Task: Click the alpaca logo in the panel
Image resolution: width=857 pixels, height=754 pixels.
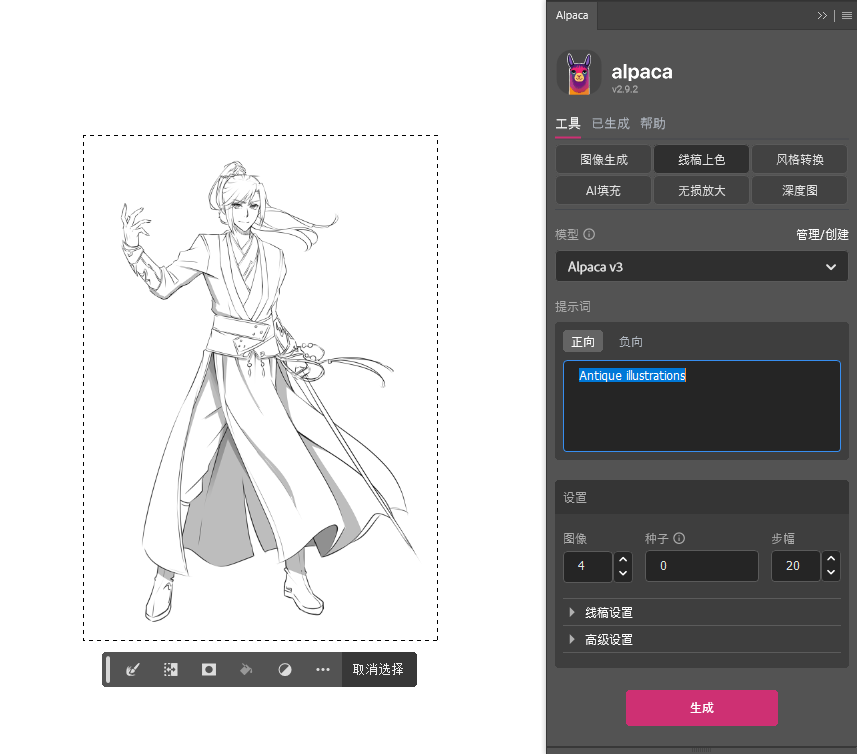Action: 578,72
